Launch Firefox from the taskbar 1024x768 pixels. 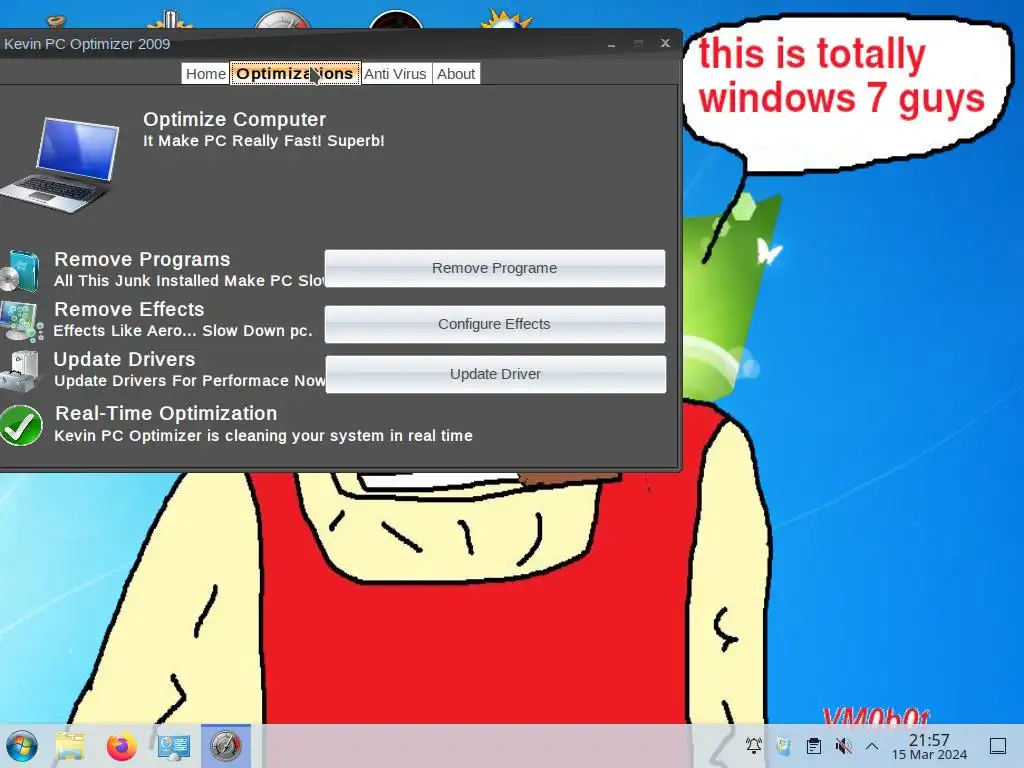click(121, 746)
